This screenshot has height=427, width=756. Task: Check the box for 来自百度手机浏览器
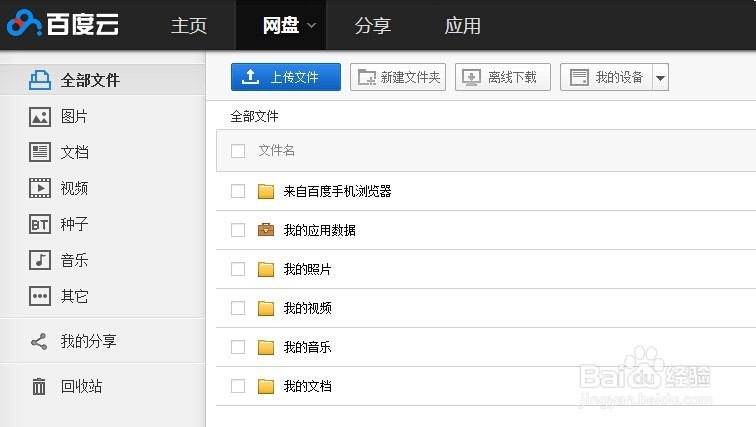(238, 191)
